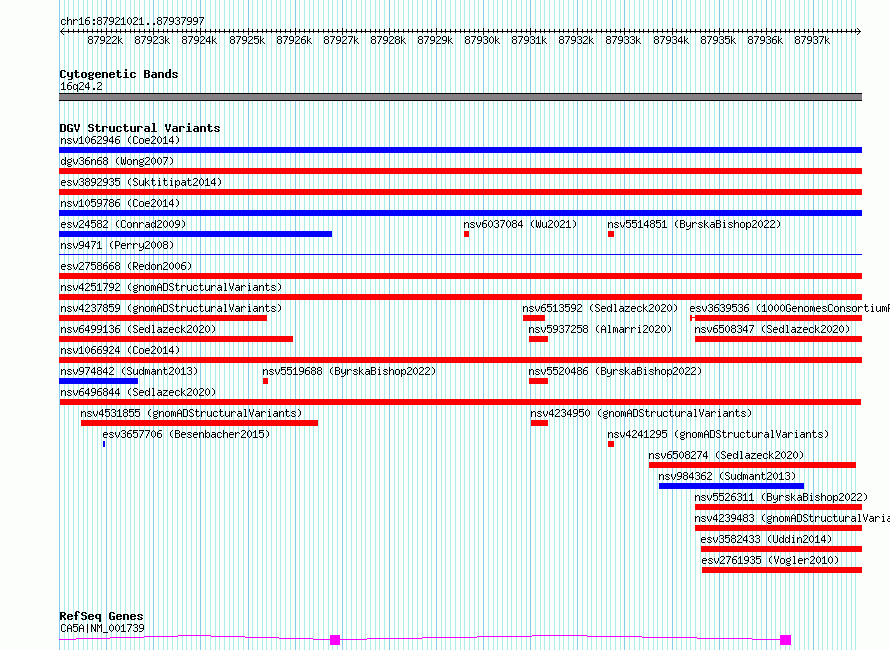This screenshot has height=650, width=890.
Task: Open variant nsv1062946 (Coe2014)
Action: [120, 140]
